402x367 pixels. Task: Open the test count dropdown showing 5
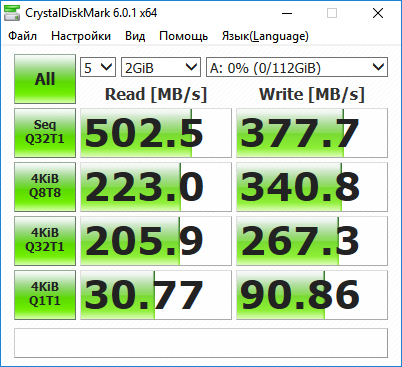click(98, 67)
